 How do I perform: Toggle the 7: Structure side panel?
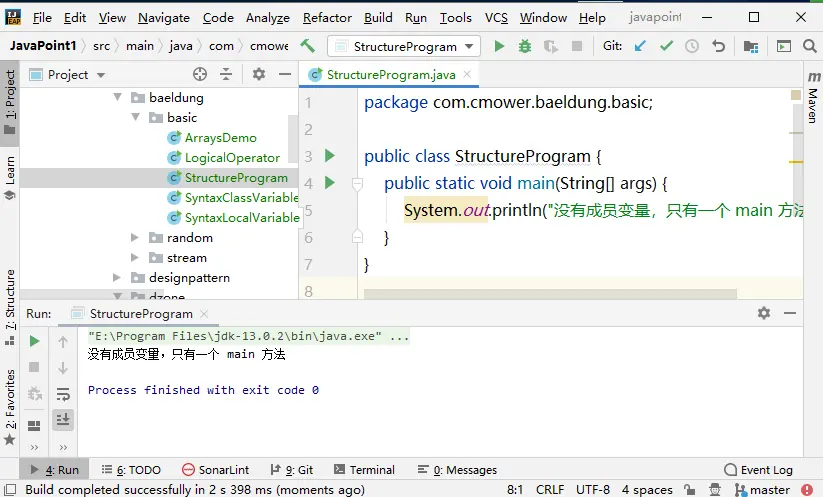(10, 307)
